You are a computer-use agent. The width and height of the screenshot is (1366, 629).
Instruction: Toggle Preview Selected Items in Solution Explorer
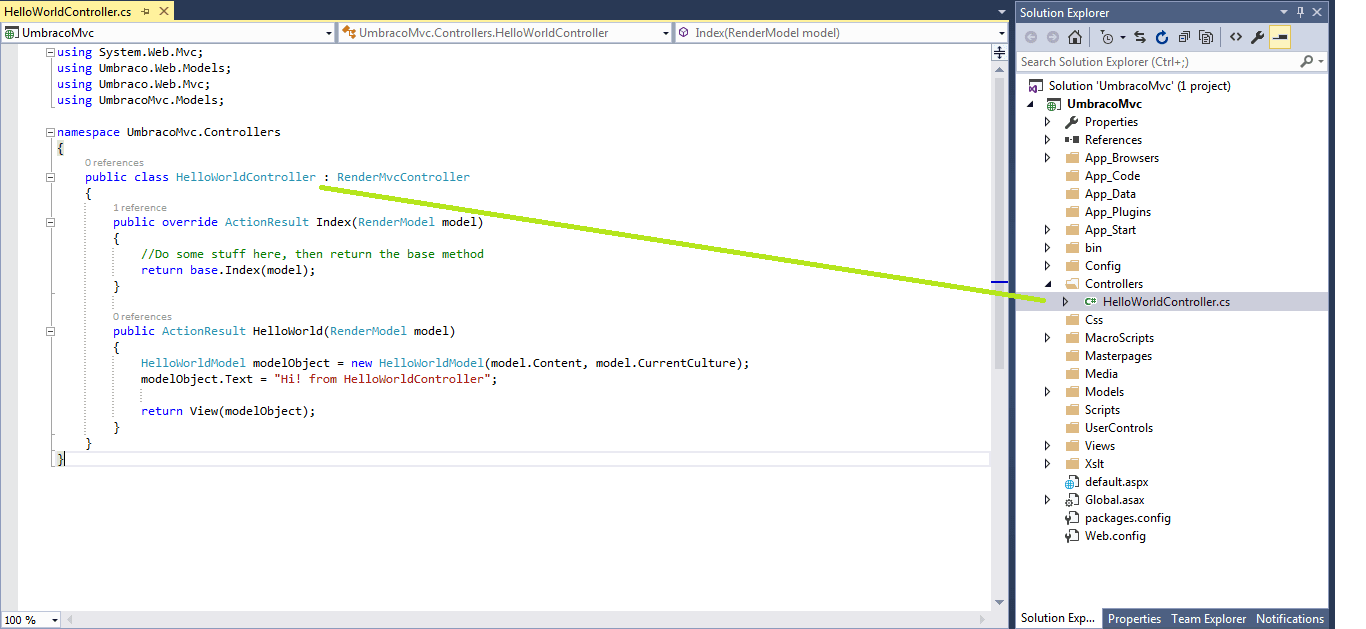(1280, 37)
